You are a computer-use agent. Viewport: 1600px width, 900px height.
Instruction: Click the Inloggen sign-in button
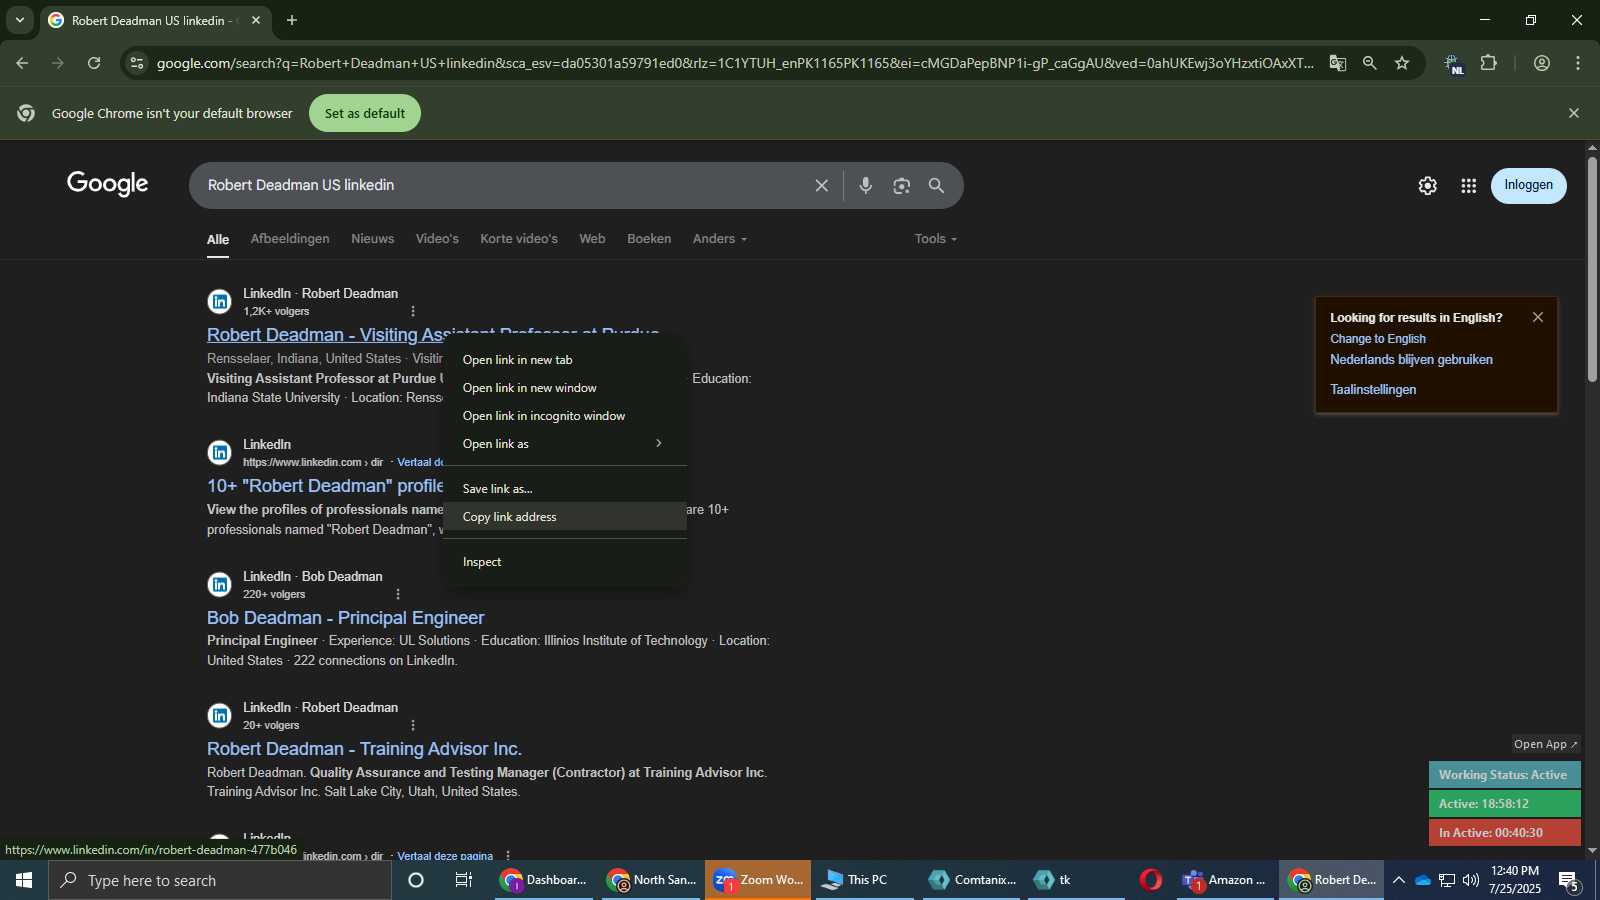[x=1529, y=185]
